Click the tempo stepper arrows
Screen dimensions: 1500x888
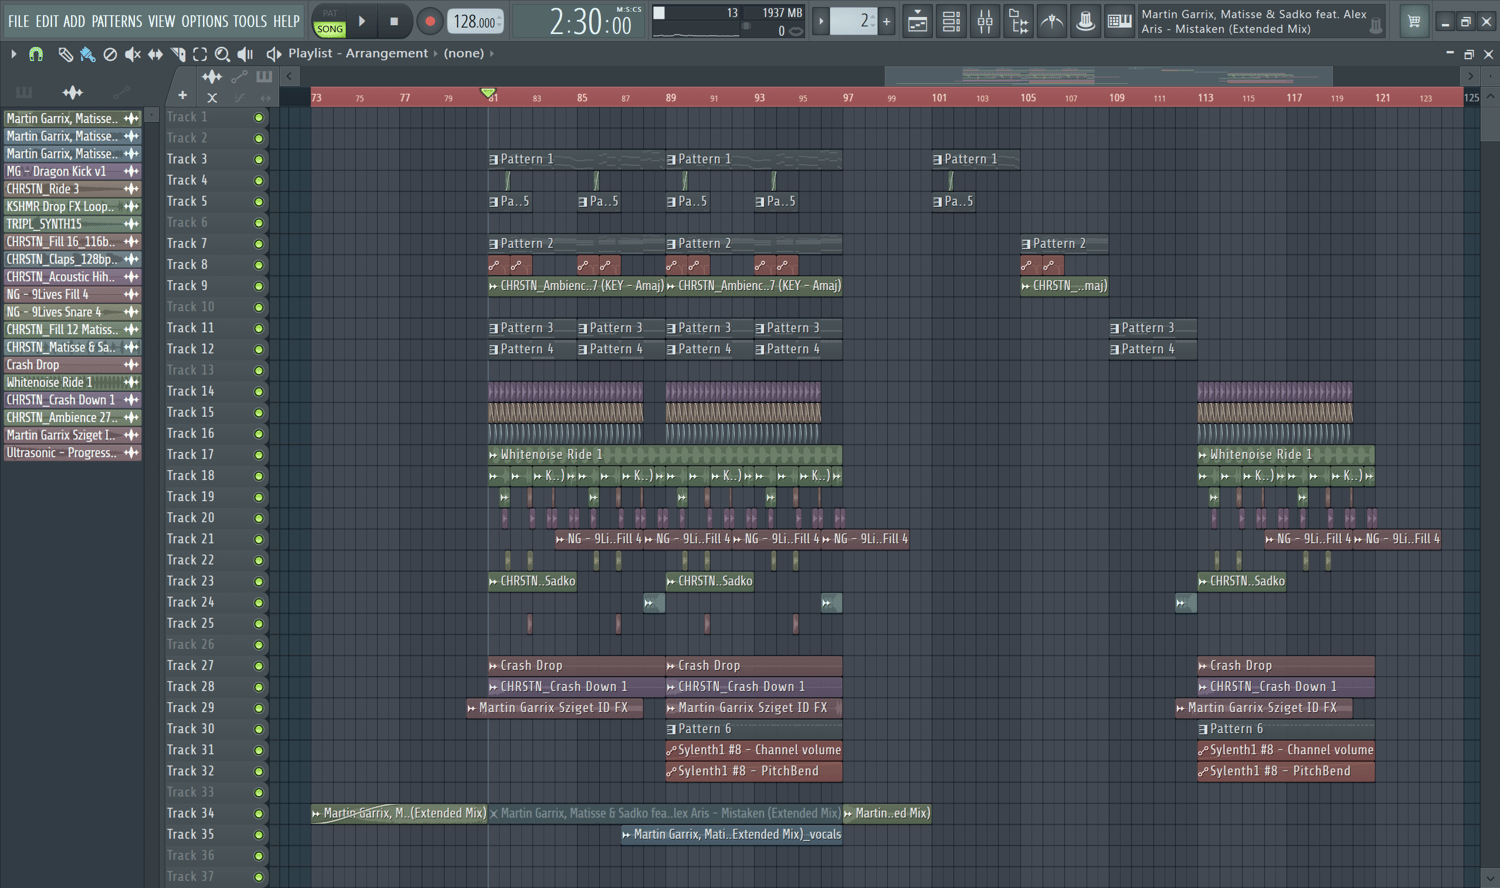coord(499,21)
